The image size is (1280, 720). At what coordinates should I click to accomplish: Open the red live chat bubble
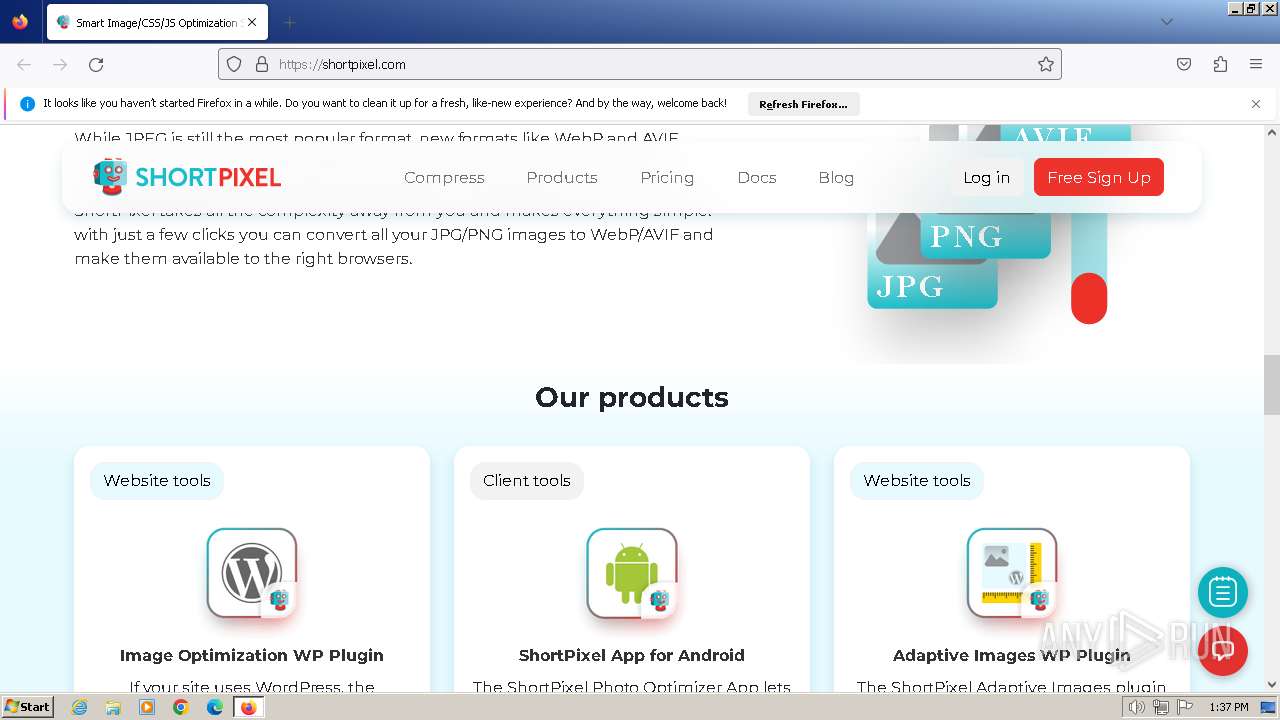click(x=1223, y=650)
